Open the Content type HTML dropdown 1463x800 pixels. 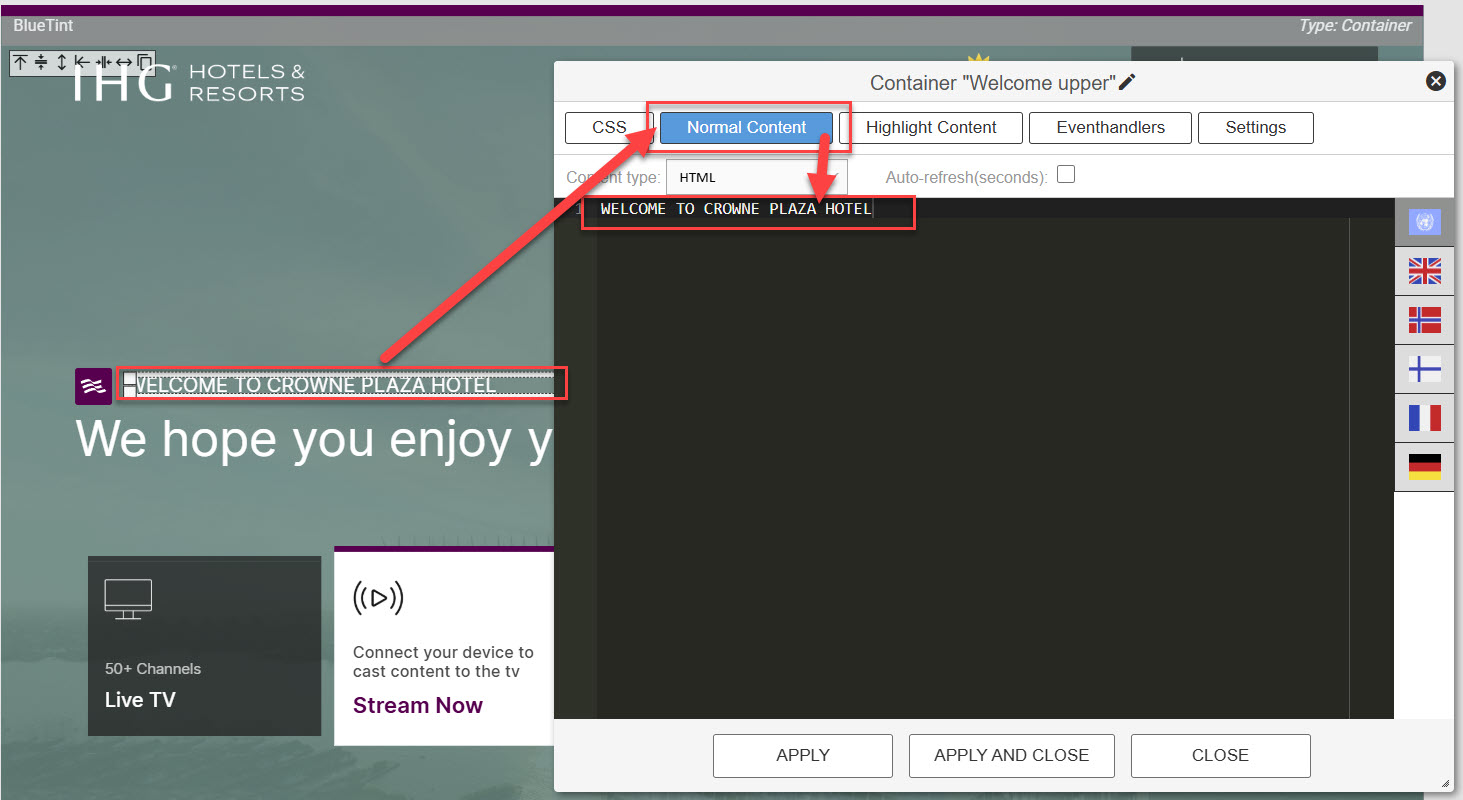756,178
